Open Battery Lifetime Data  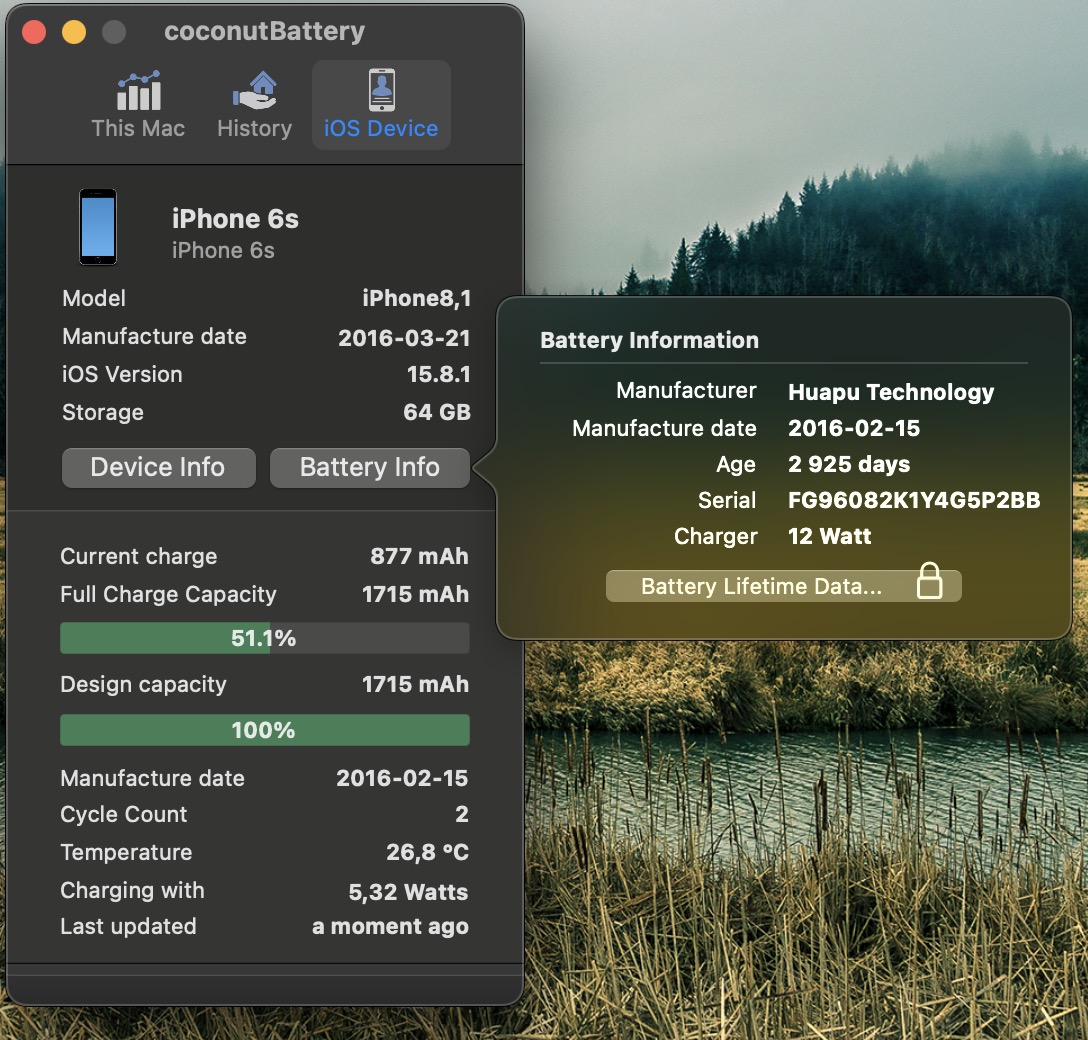tap(783, 586)
